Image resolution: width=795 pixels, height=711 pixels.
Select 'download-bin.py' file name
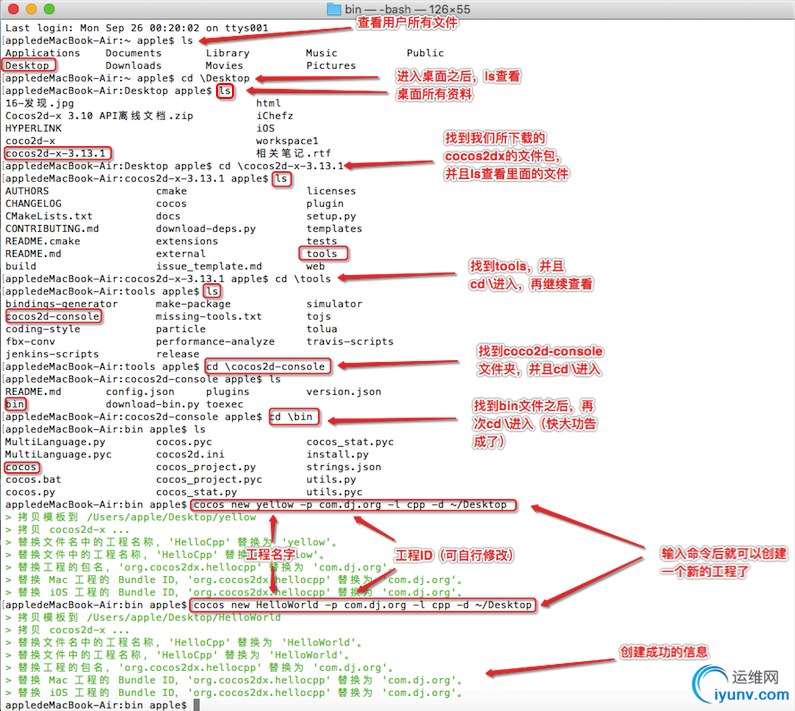[153, 405]
